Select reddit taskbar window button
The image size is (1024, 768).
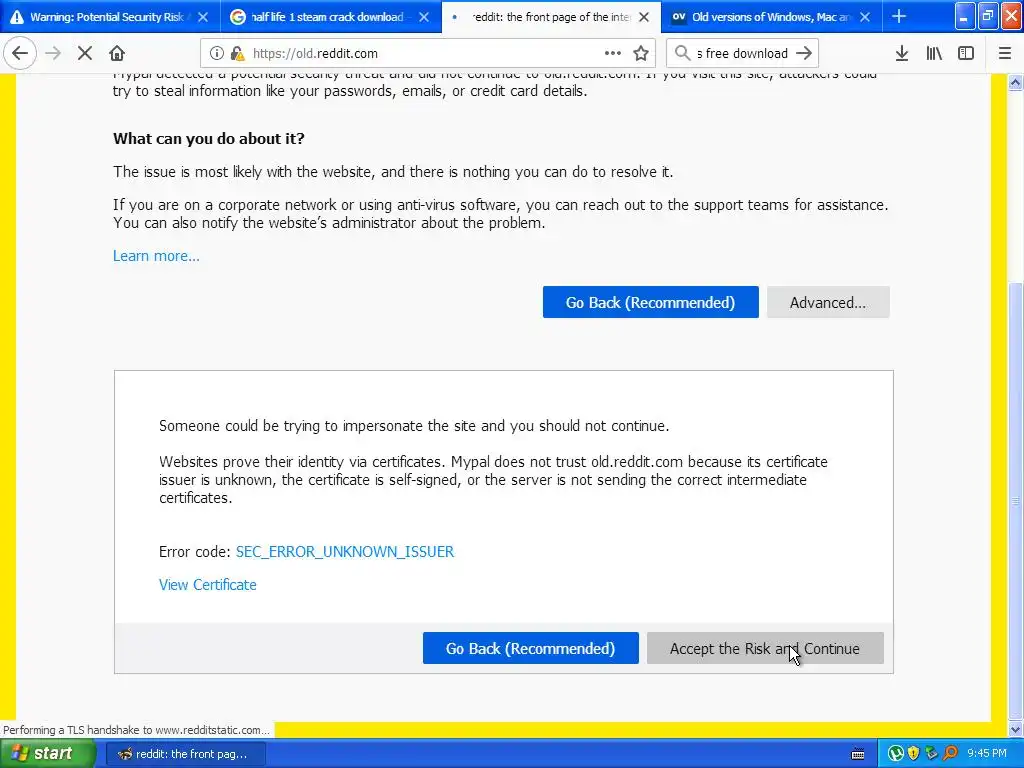[x=185, y=754]
